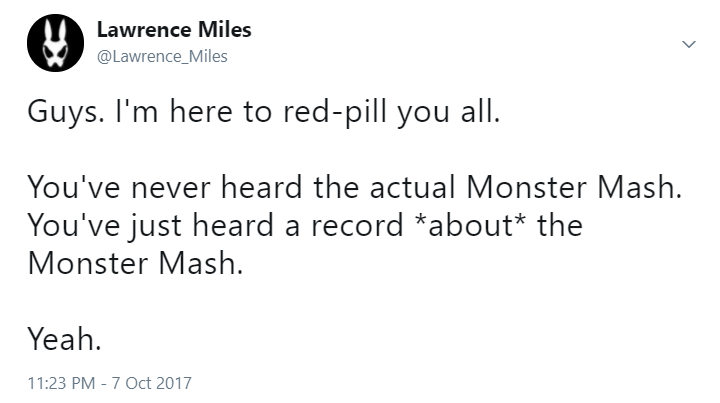Screen dimensions: 720x403
Task: Click the final "Yeah." line
Action: [64, 341]
